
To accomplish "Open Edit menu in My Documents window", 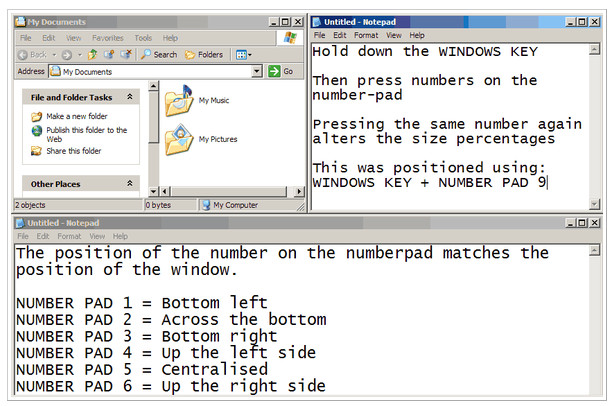I will 48,38.
